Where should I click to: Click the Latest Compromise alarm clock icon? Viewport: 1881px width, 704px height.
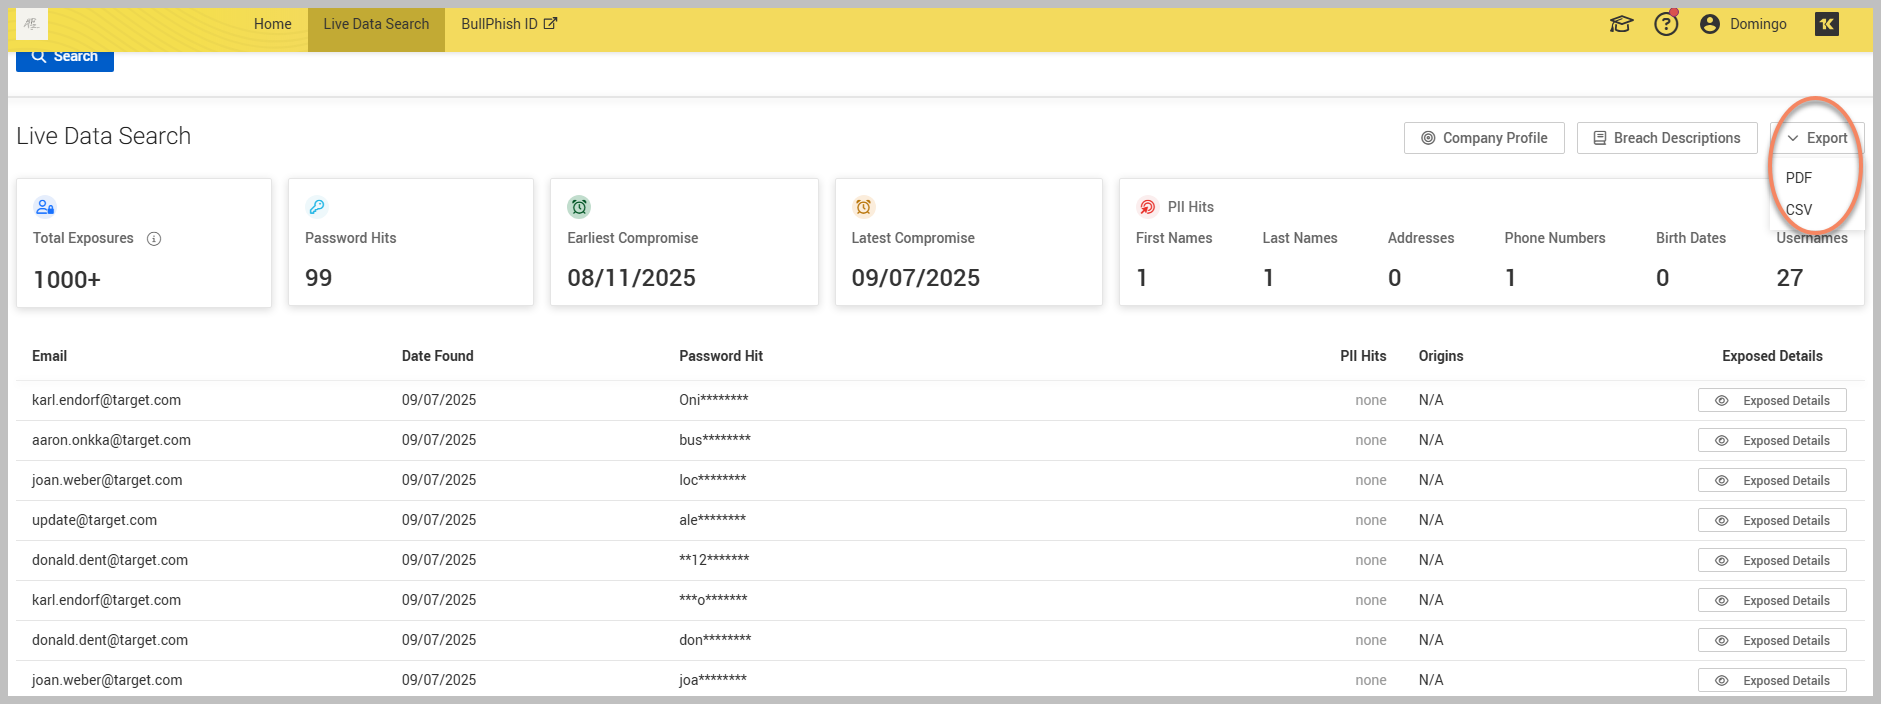pos(863,207)
